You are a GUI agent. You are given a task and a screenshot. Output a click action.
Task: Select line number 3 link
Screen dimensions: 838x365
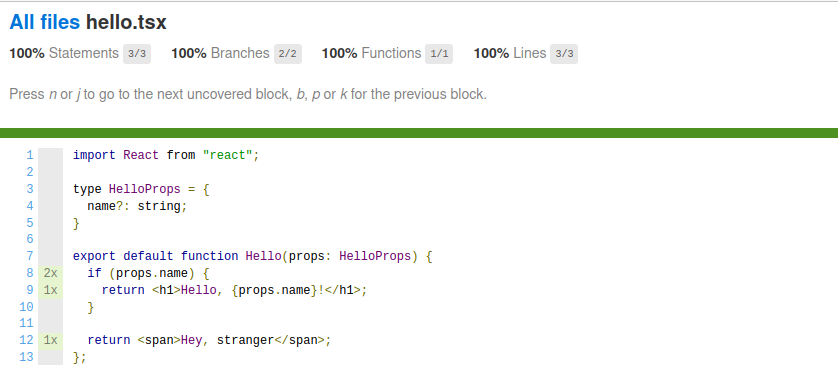pyautogui.click(x=30, y=189)
